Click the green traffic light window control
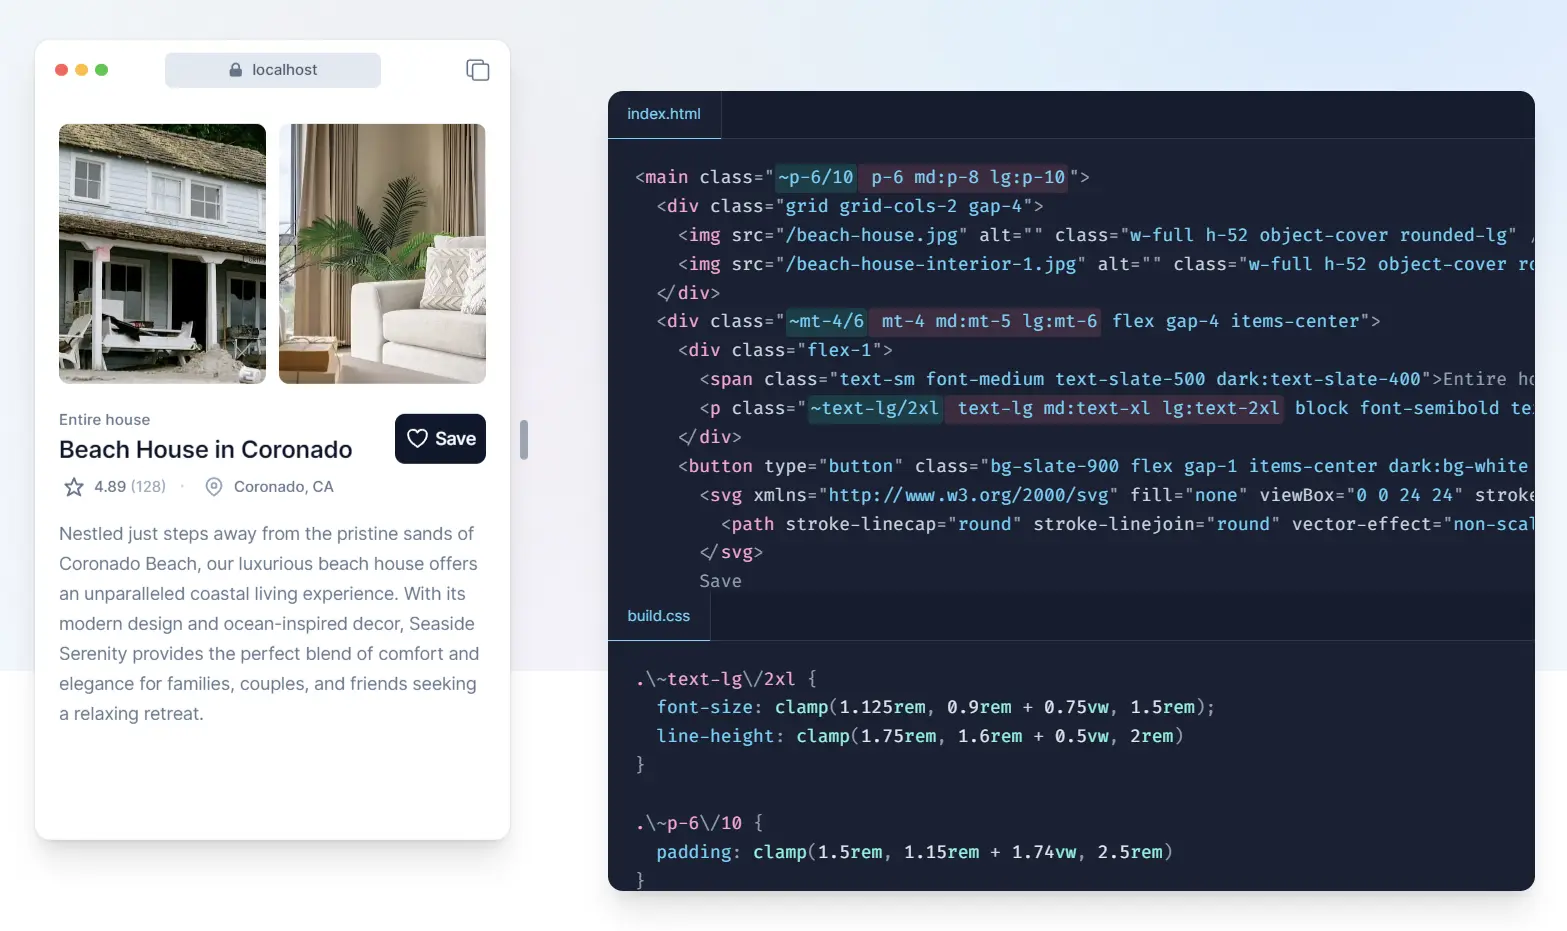Image resolution: width=1567 pixels, height=931 pixels. (x=101, y=70)
